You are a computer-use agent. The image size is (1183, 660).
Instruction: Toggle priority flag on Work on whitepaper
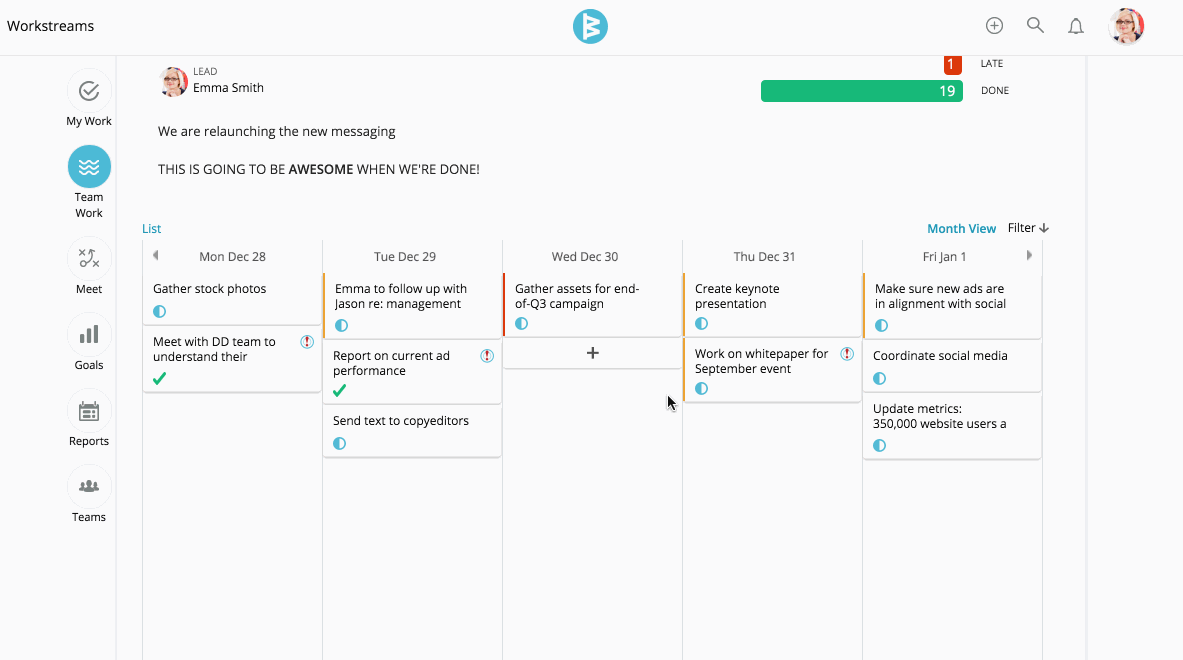pyautogui.click(x=847, y=353)
